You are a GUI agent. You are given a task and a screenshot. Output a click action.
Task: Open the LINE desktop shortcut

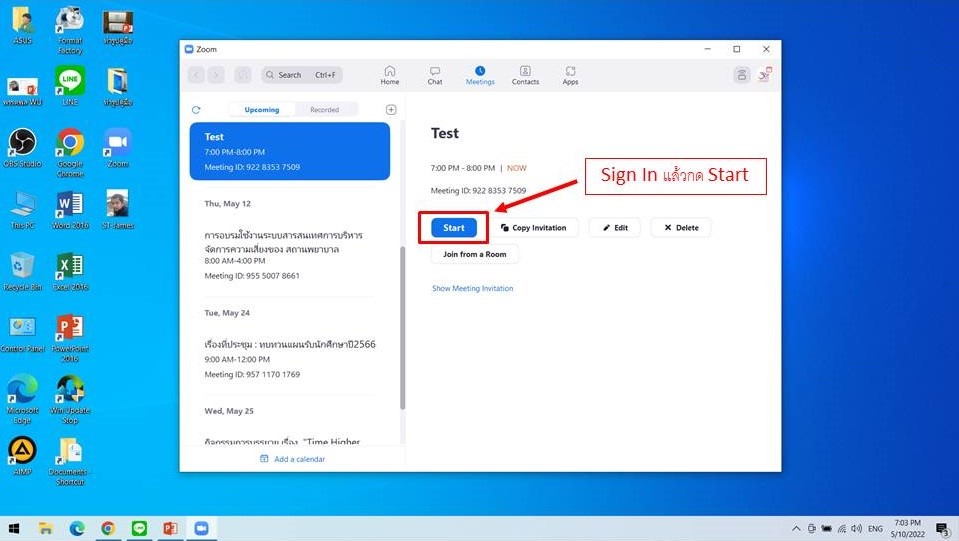pyautogui.click(x=70, y=86)
